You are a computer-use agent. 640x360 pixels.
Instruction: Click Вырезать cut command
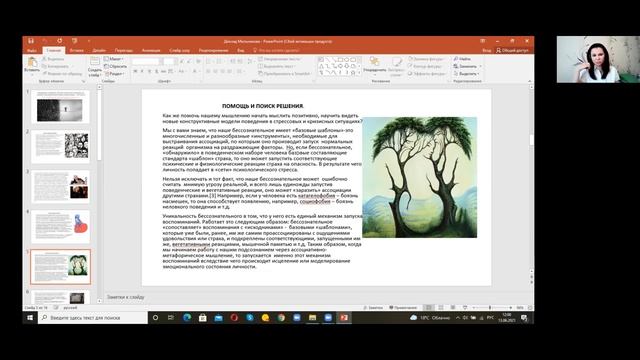[x=53, y=59]
